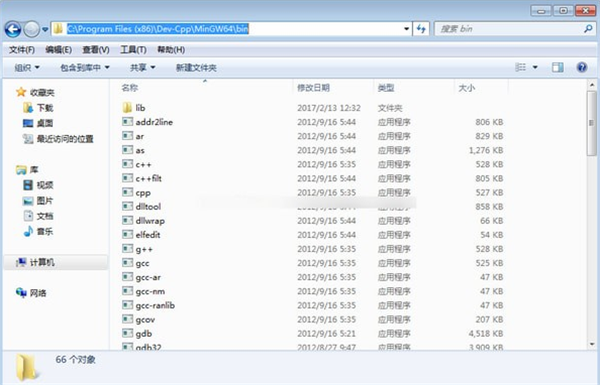This screenshot has width=600, height=385.
Task: Click the folder icon in address bar
Action: coord(58,29)
